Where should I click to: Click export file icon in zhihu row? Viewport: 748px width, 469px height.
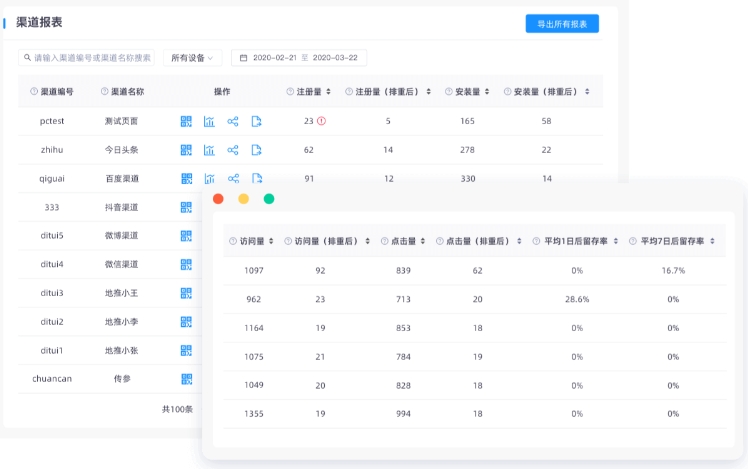click(256, 150)
